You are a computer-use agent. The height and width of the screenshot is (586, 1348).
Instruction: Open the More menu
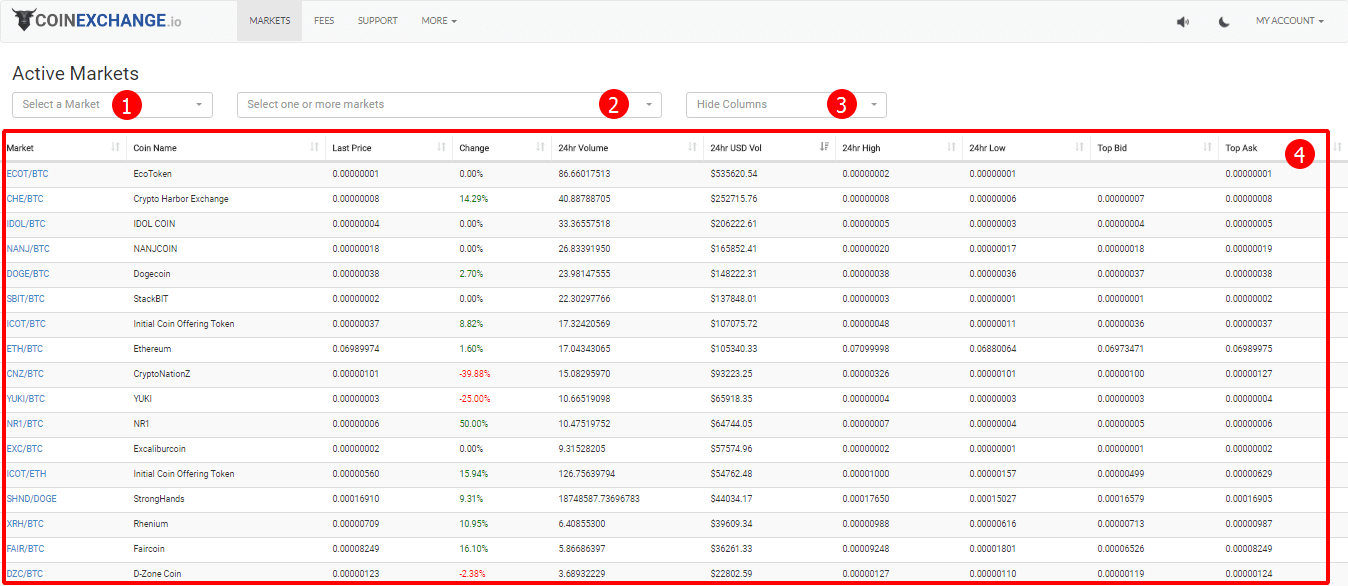439,21
